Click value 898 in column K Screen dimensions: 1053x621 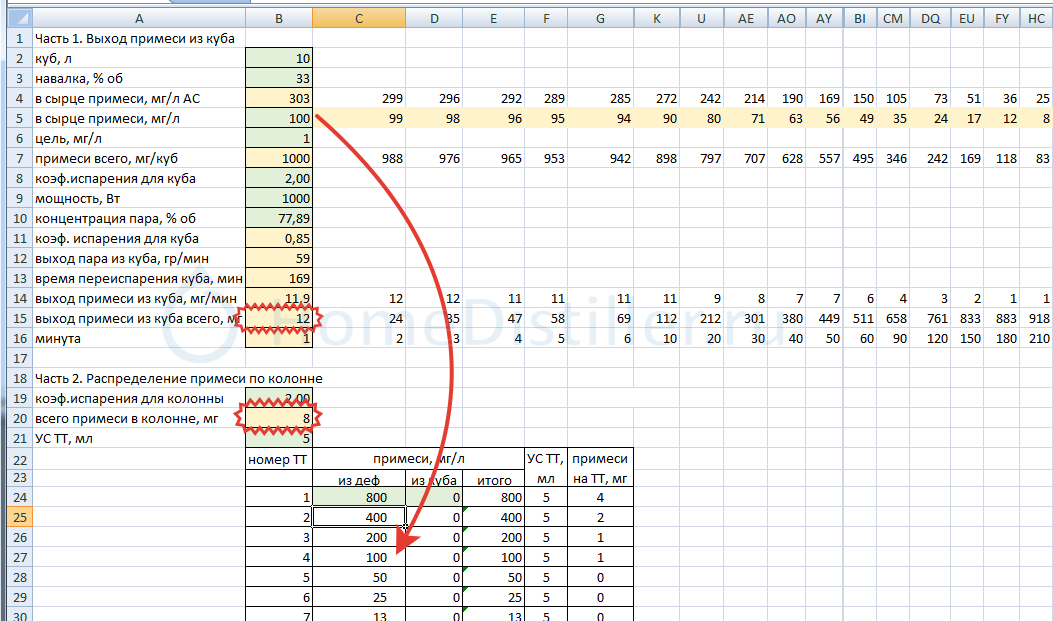657,158
